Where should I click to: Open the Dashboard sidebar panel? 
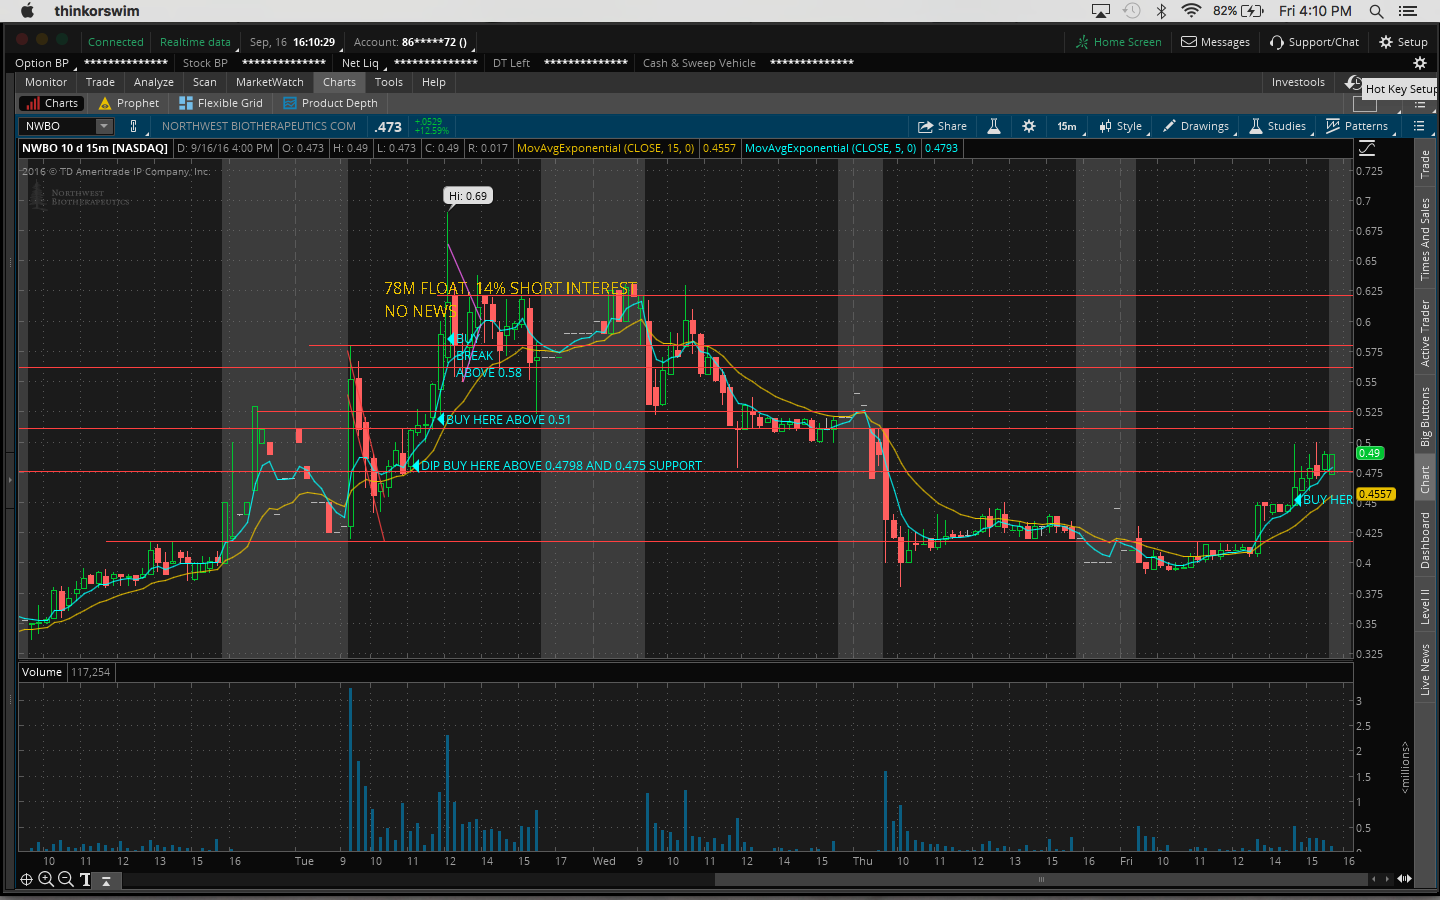[x=1425, y=541]
